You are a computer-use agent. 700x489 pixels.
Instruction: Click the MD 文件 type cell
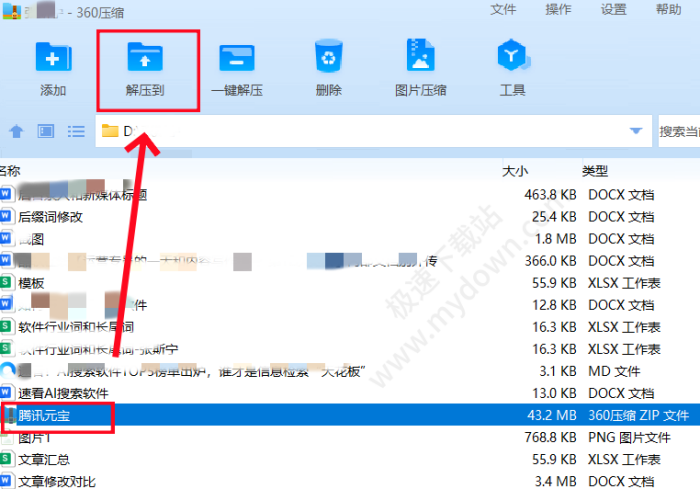point(614,371)
